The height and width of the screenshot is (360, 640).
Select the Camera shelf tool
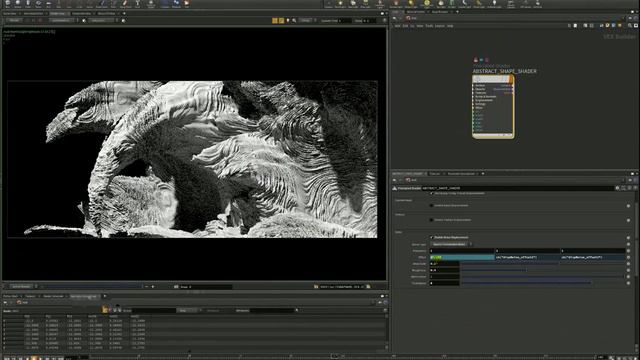[x=328, y=4]
